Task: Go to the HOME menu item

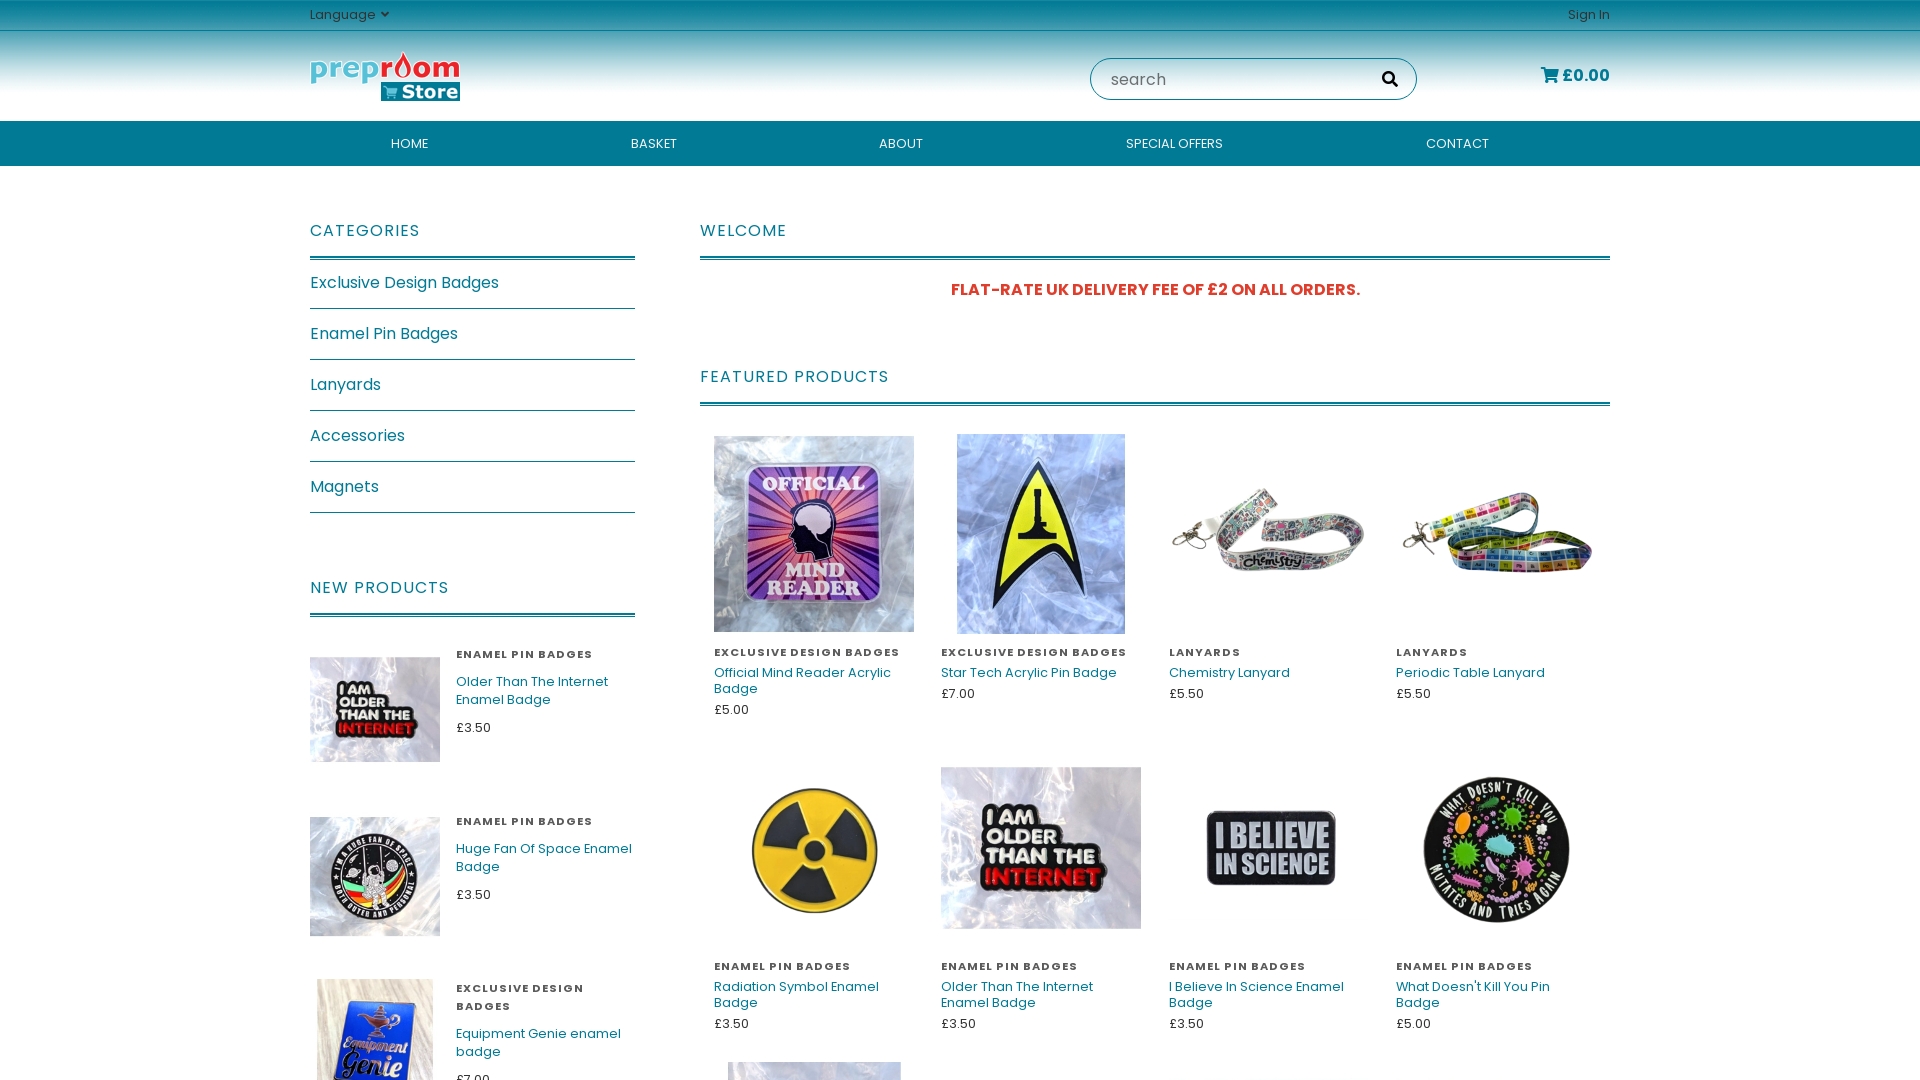Action: point(409,143)
